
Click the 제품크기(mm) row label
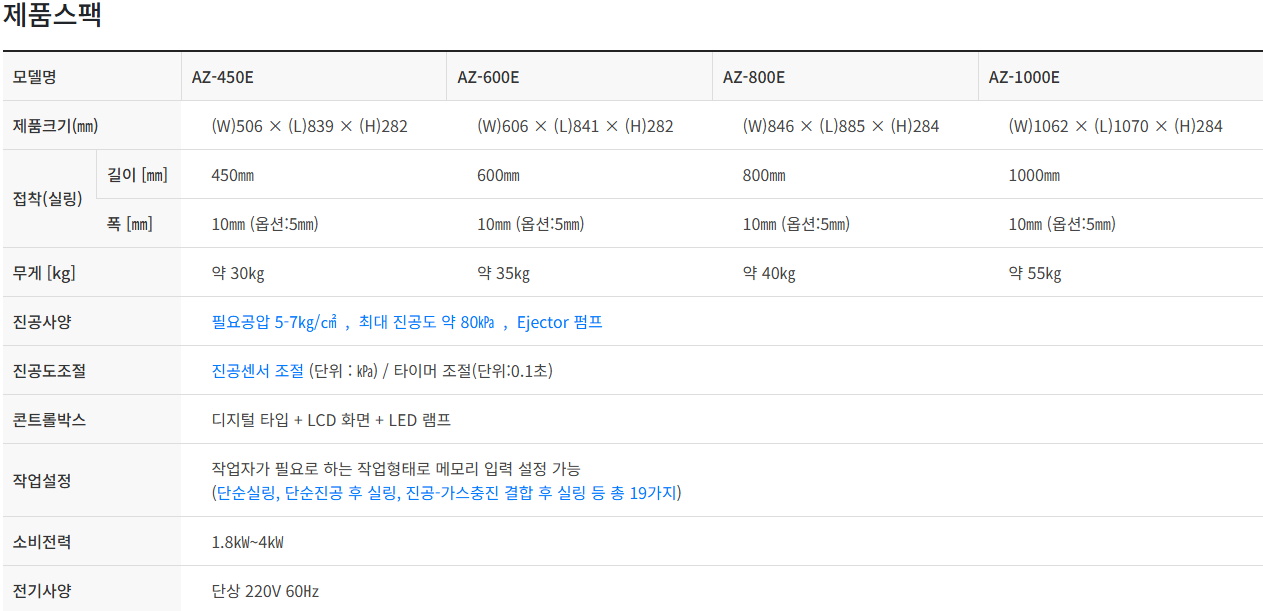tap(56, 126)
